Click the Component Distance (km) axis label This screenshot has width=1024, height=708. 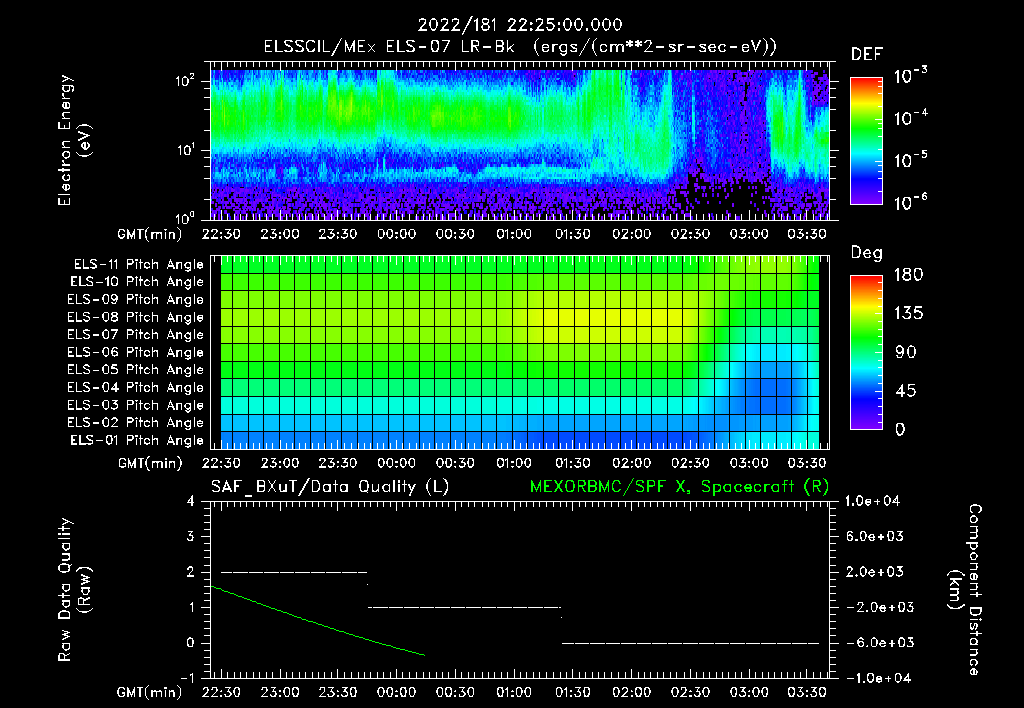[x=965, y=590]
